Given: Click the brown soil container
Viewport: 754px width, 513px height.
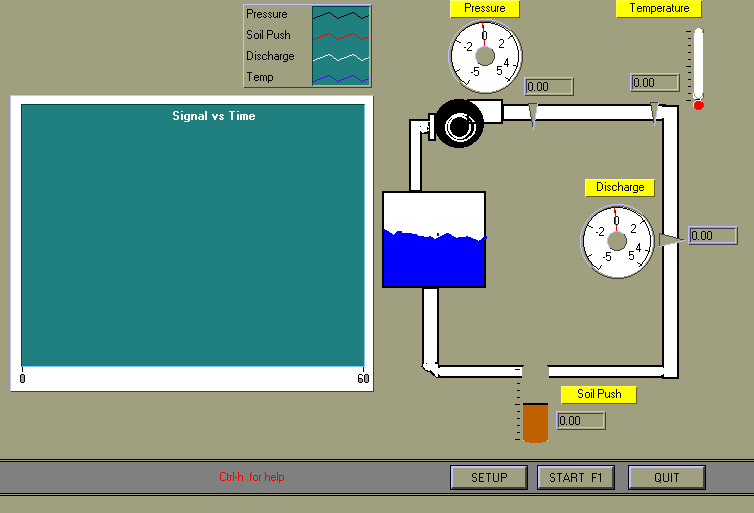Looking at the screenshot, I should pyautogui.click(x=535, y=422).
